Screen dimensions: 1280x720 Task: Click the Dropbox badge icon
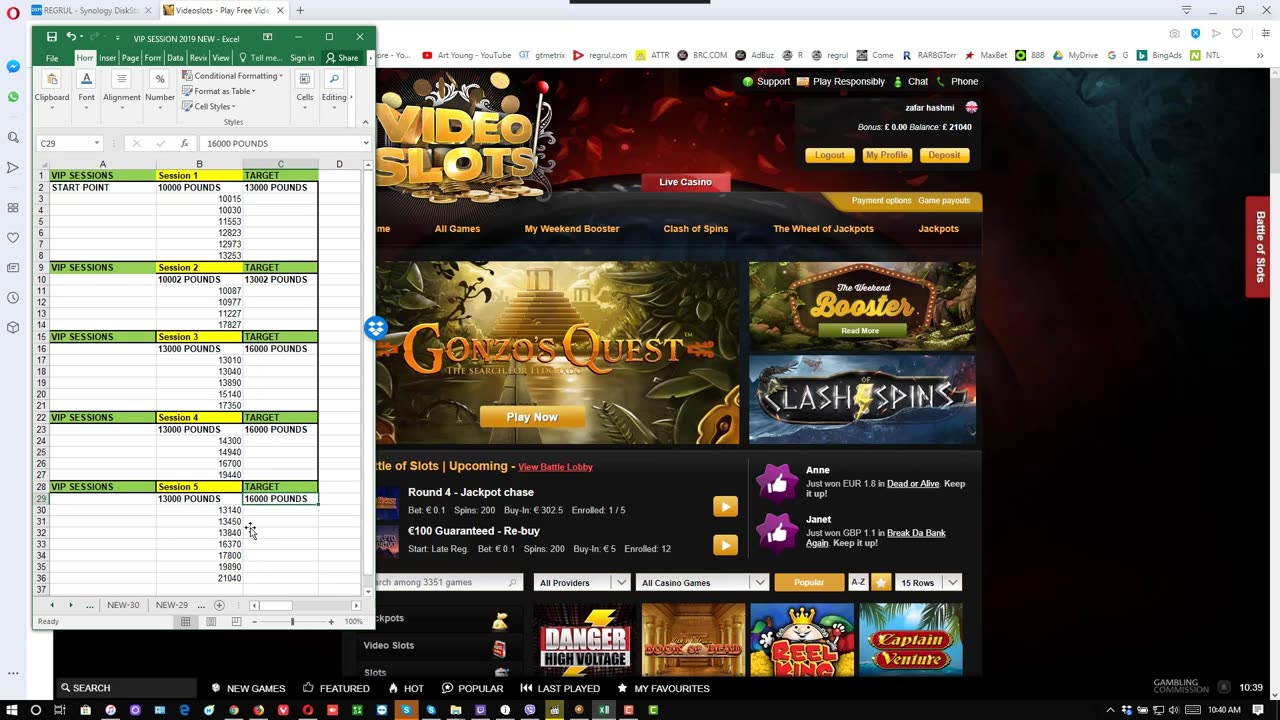point(375,328)
